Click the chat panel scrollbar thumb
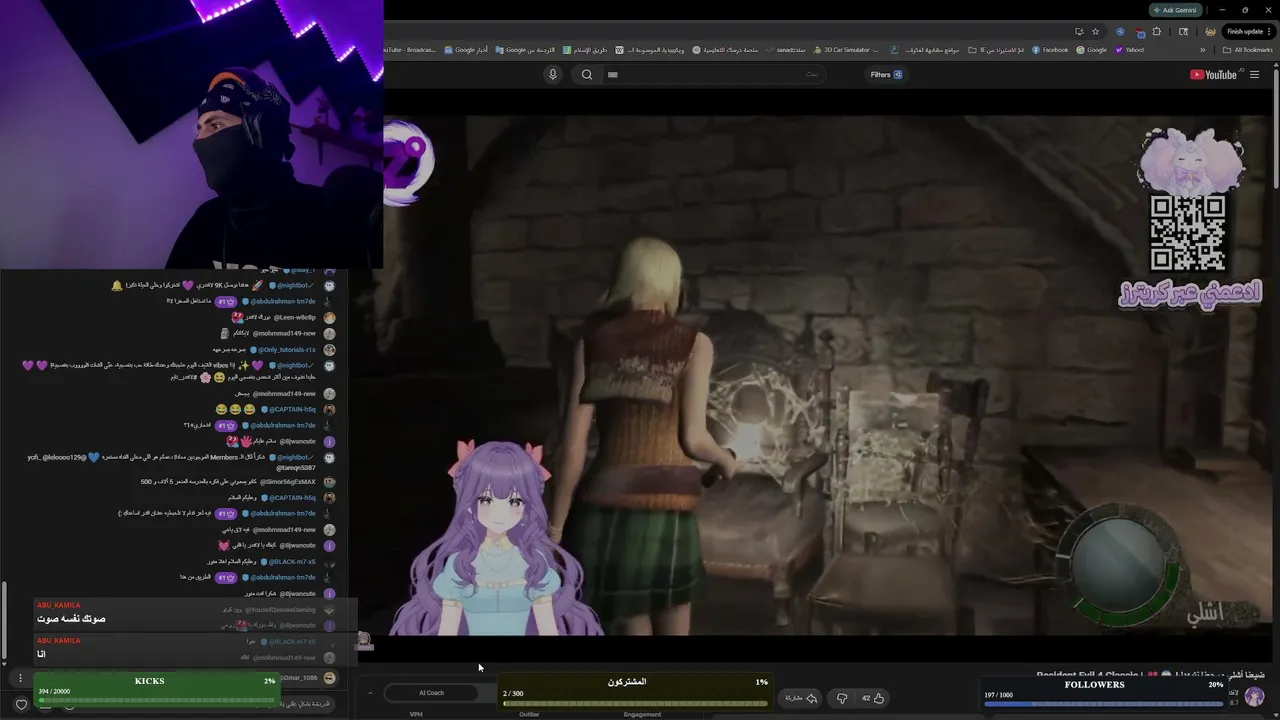Screen dimensions: 1280x720 4,622
